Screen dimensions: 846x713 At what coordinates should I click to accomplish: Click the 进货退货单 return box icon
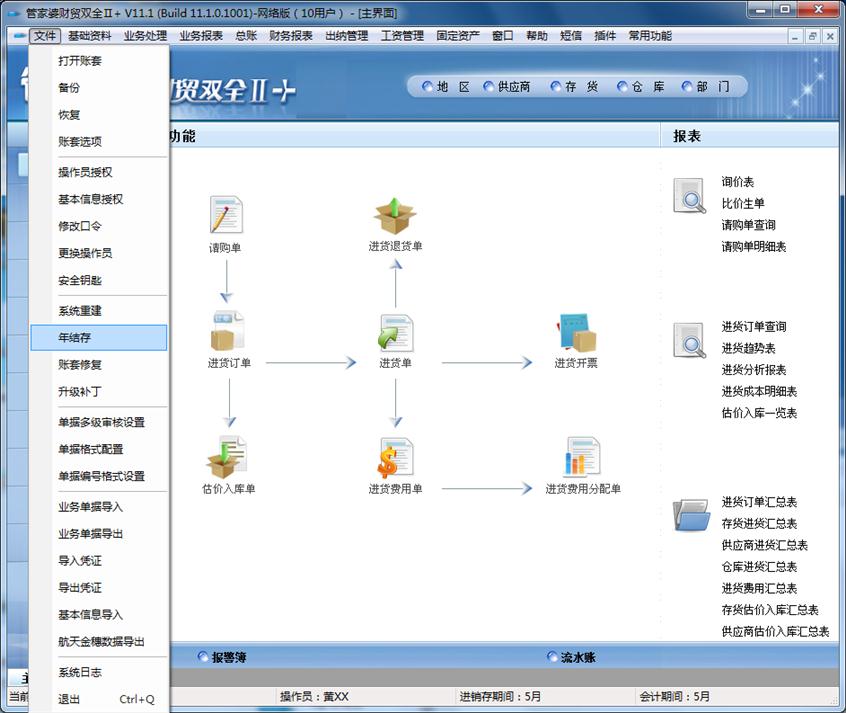tap(395, 216)
